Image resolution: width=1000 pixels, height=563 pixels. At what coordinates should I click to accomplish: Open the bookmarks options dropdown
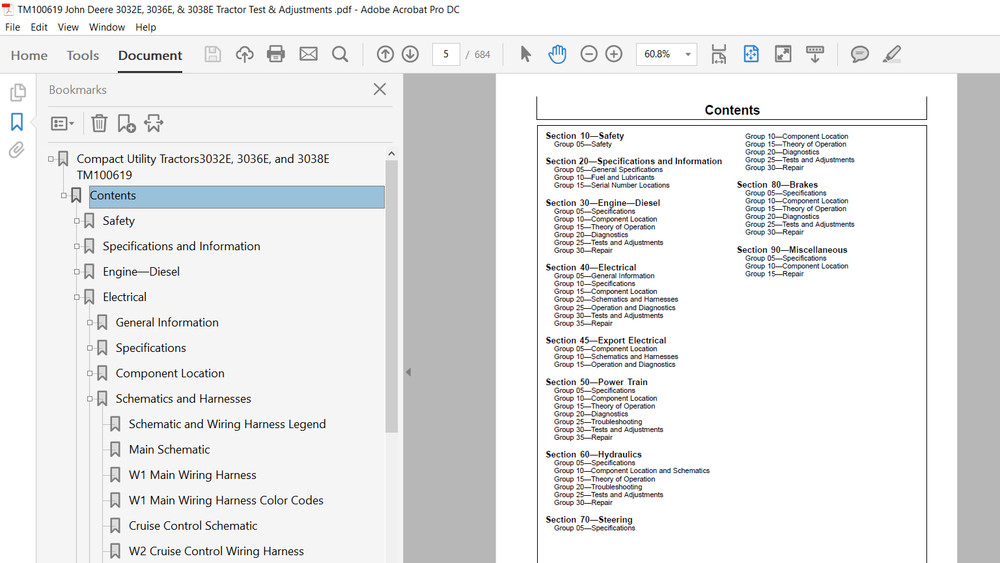[x=62, y=123]
